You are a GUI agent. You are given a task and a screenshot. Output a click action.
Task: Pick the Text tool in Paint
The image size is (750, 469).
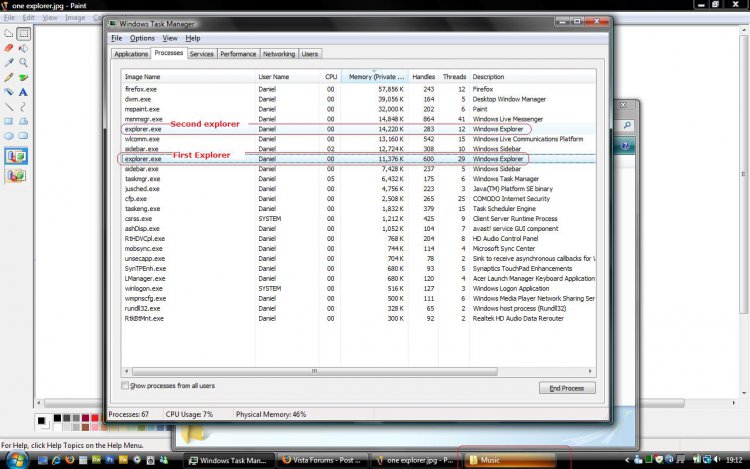(23, 92)
